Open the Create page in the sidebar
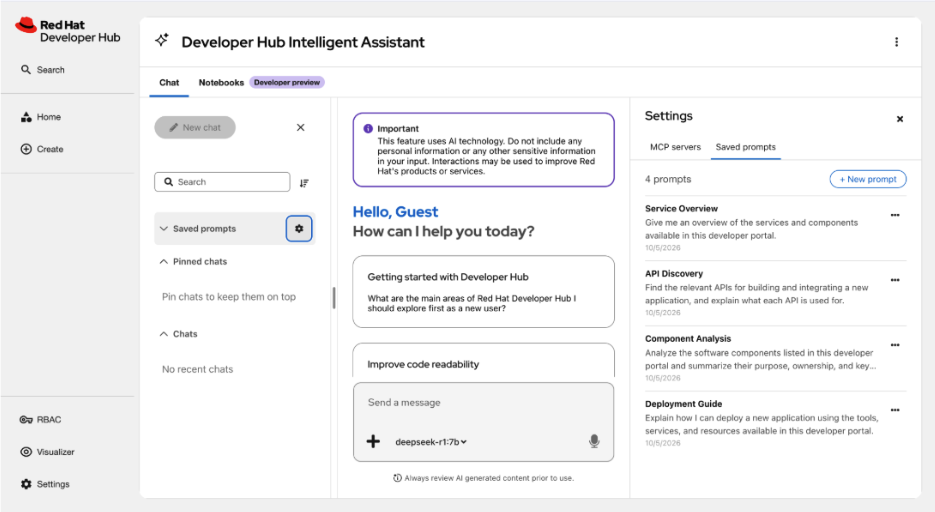 pos(42,149)
